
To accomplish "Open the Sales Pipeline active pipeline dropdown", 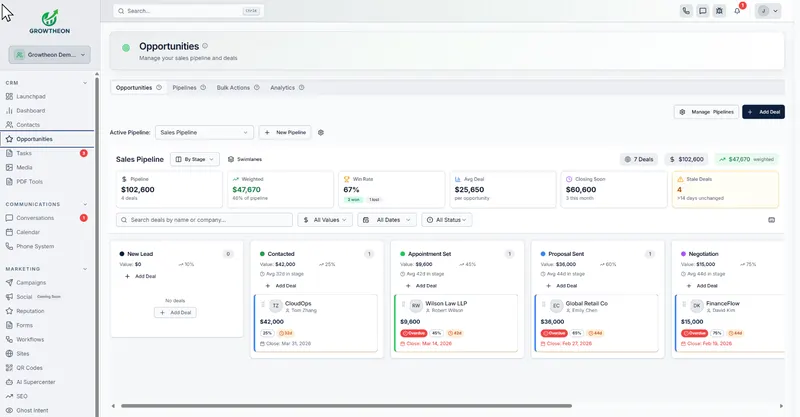I will coord(204,133).
